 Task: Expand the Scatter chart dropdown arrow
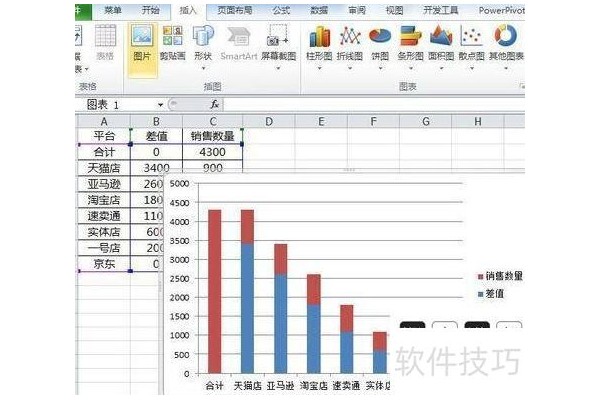pos(472,69)
